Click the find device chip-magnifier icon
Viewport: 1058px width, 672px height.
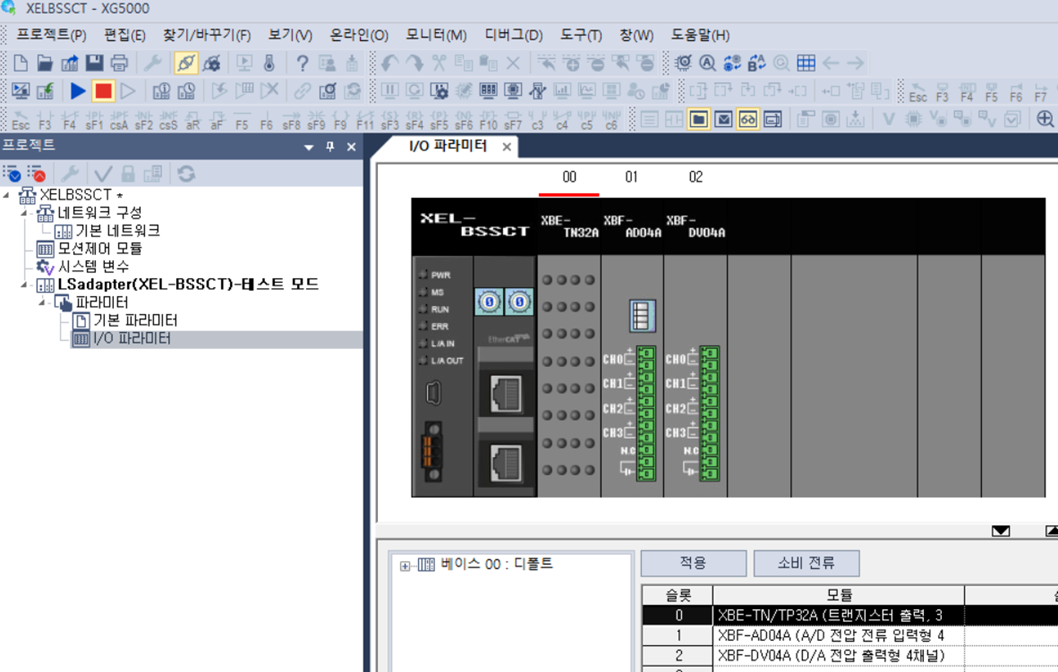pyautogui.click(x=683, y=63)
